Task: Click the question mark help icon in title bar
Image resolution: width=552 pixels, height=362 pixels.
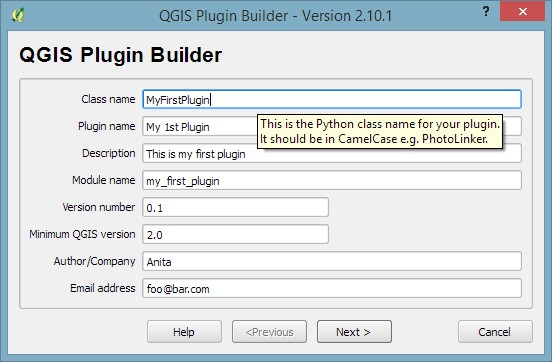Action: pos(486,12)
